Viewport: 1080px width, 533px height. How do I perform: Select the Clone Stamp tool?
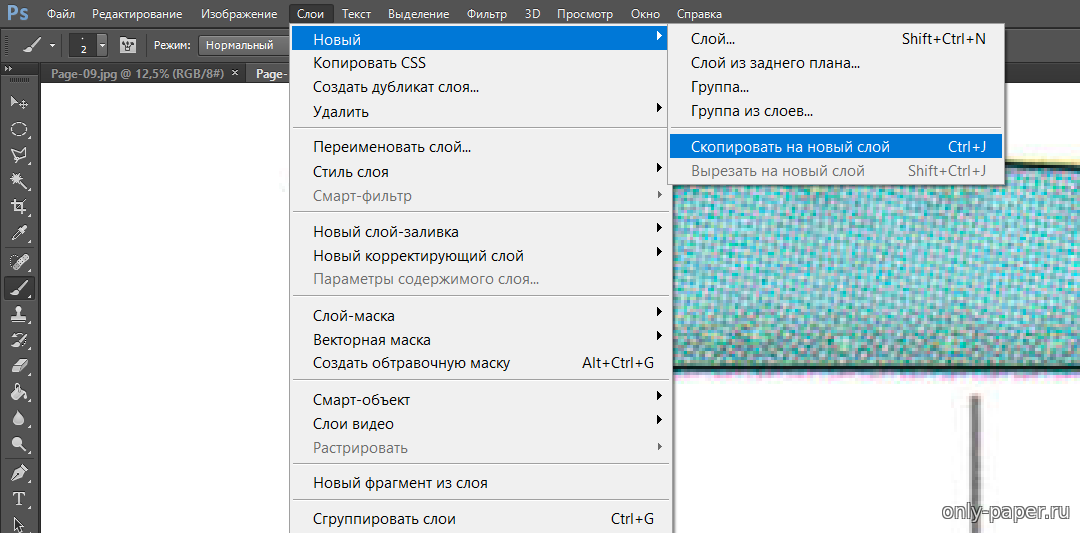18,314
